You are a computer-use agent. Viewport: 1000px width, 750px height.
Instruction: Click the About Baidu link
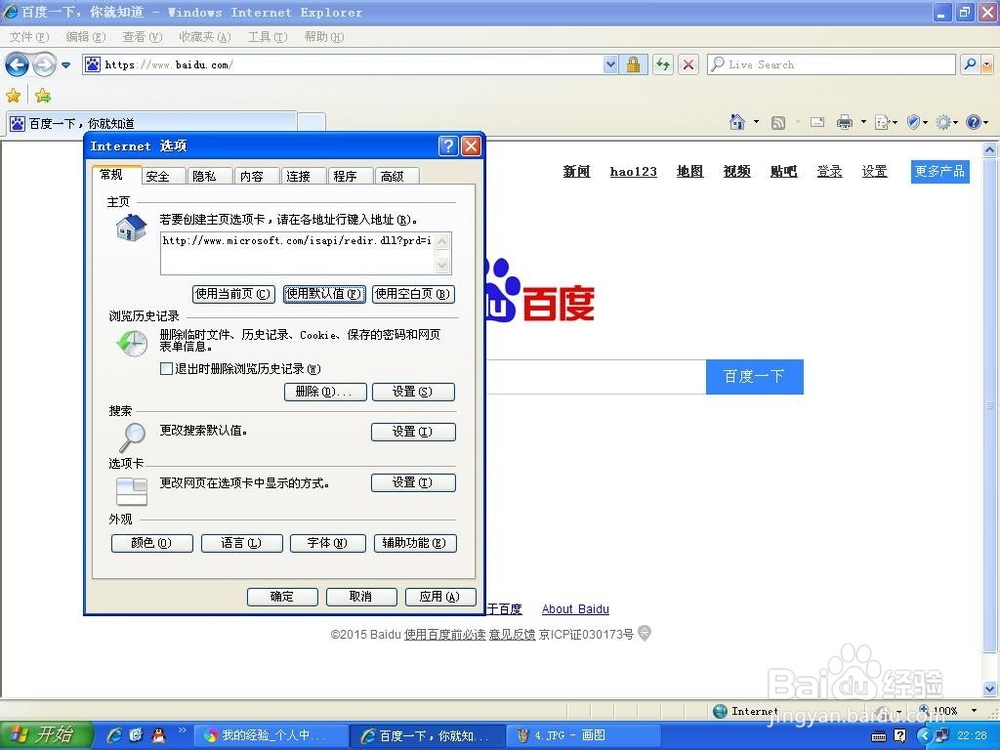coord(575,609)
